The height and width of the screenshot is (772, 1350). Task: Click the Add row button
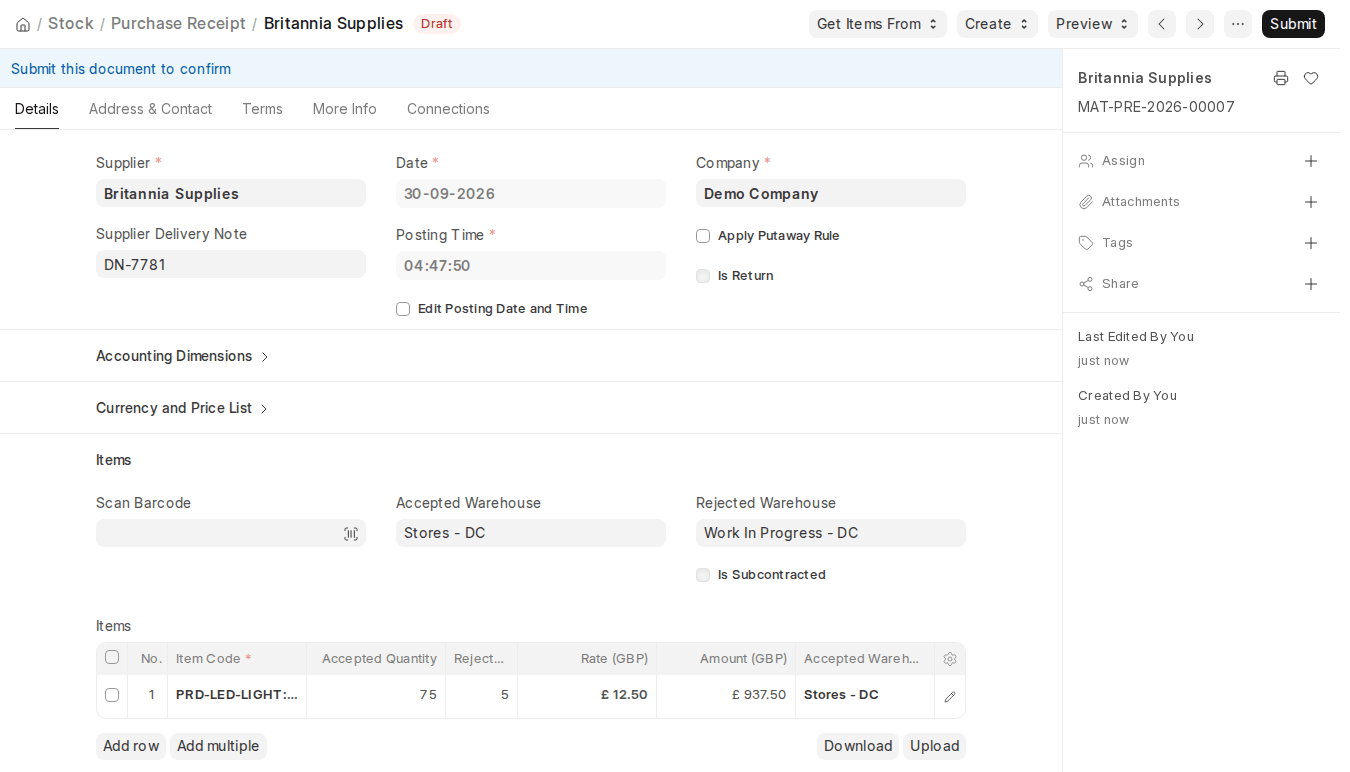click(x=131, y=746)
